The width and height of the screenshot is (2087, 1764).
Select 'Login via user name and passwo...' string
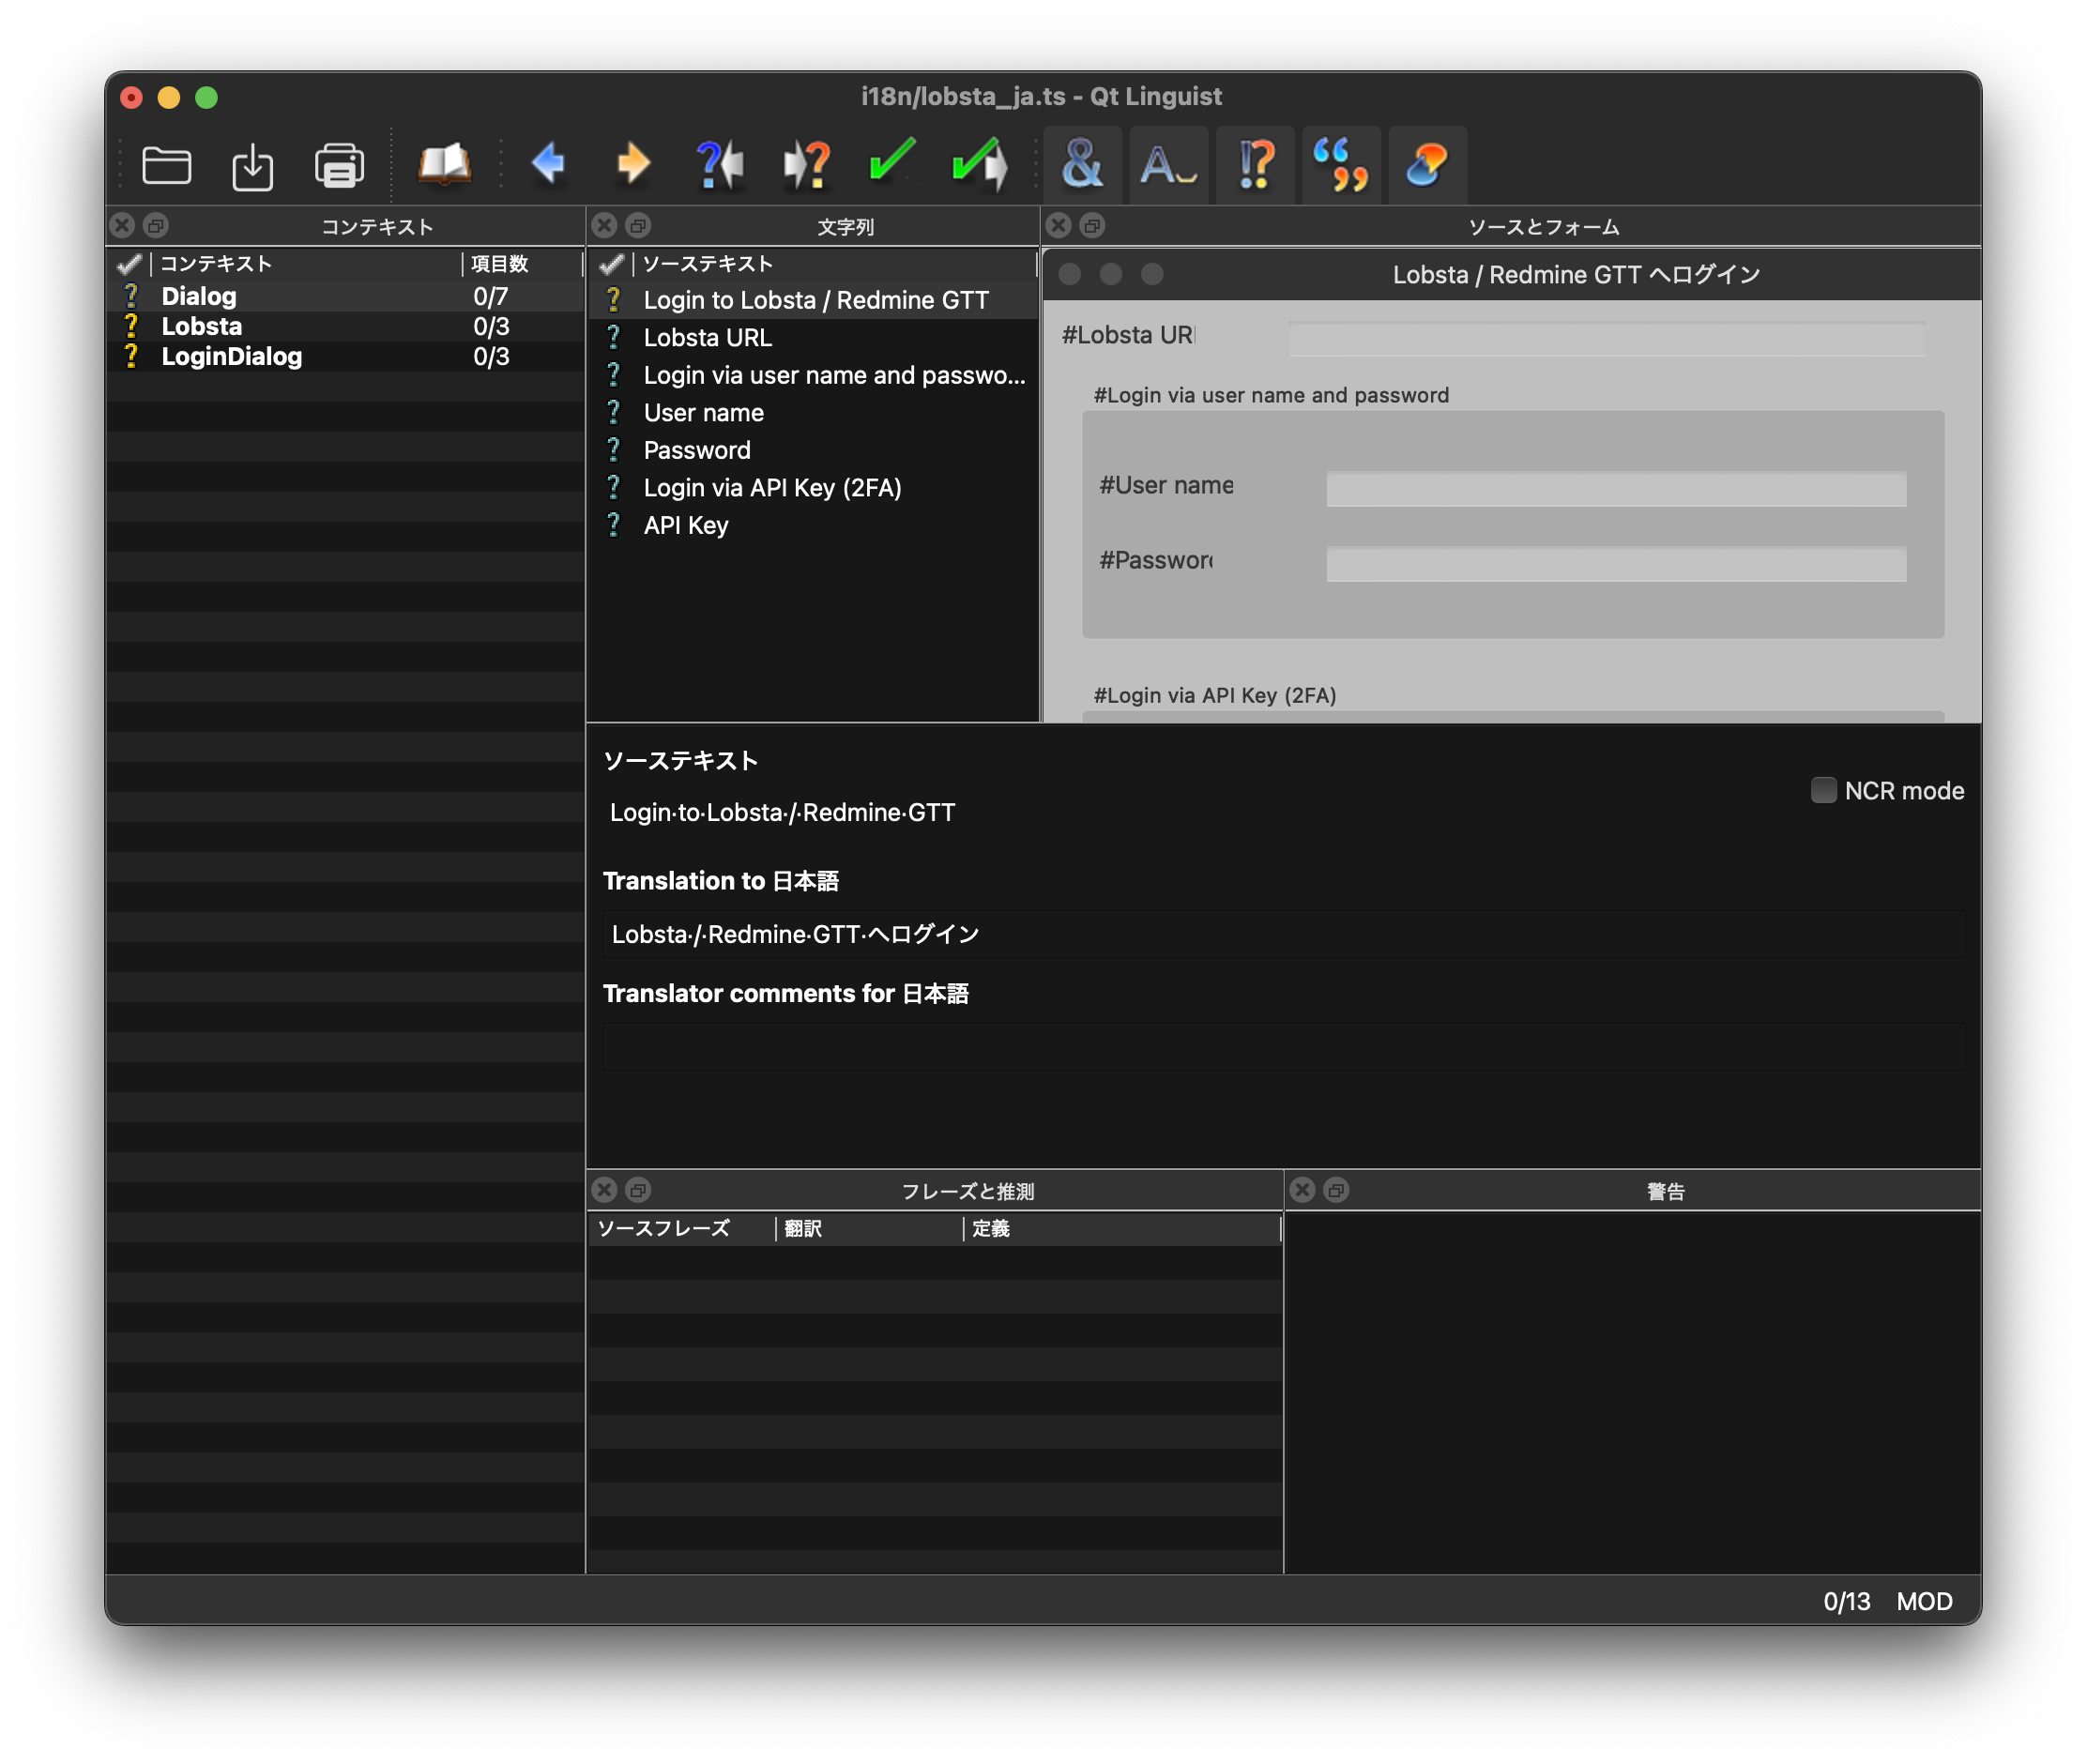pyautogui.click(x=813, y=375)
